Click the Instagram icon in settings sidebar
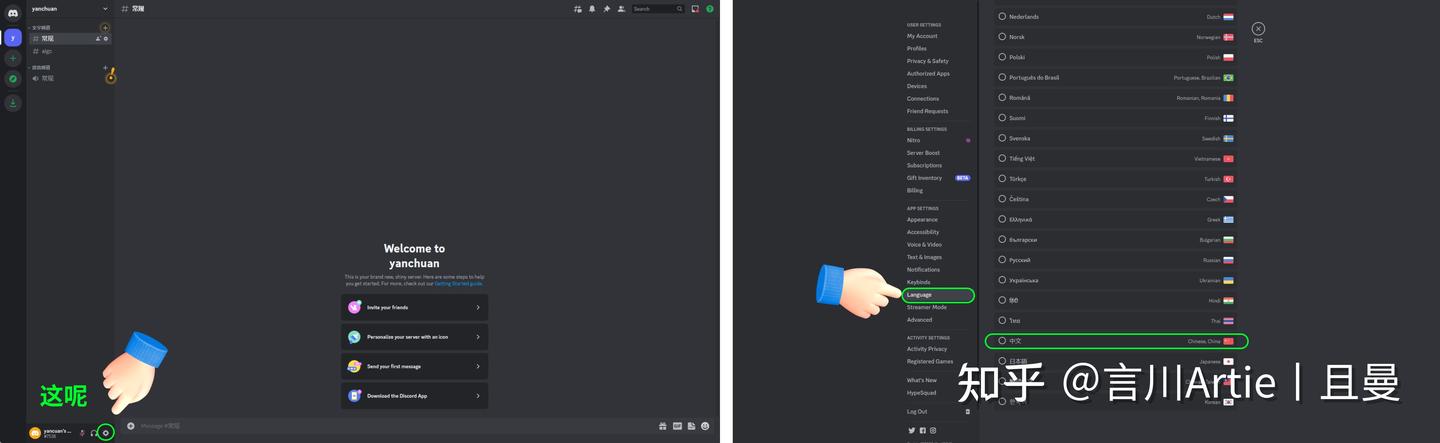1440x443 pixels. point(933,431)
